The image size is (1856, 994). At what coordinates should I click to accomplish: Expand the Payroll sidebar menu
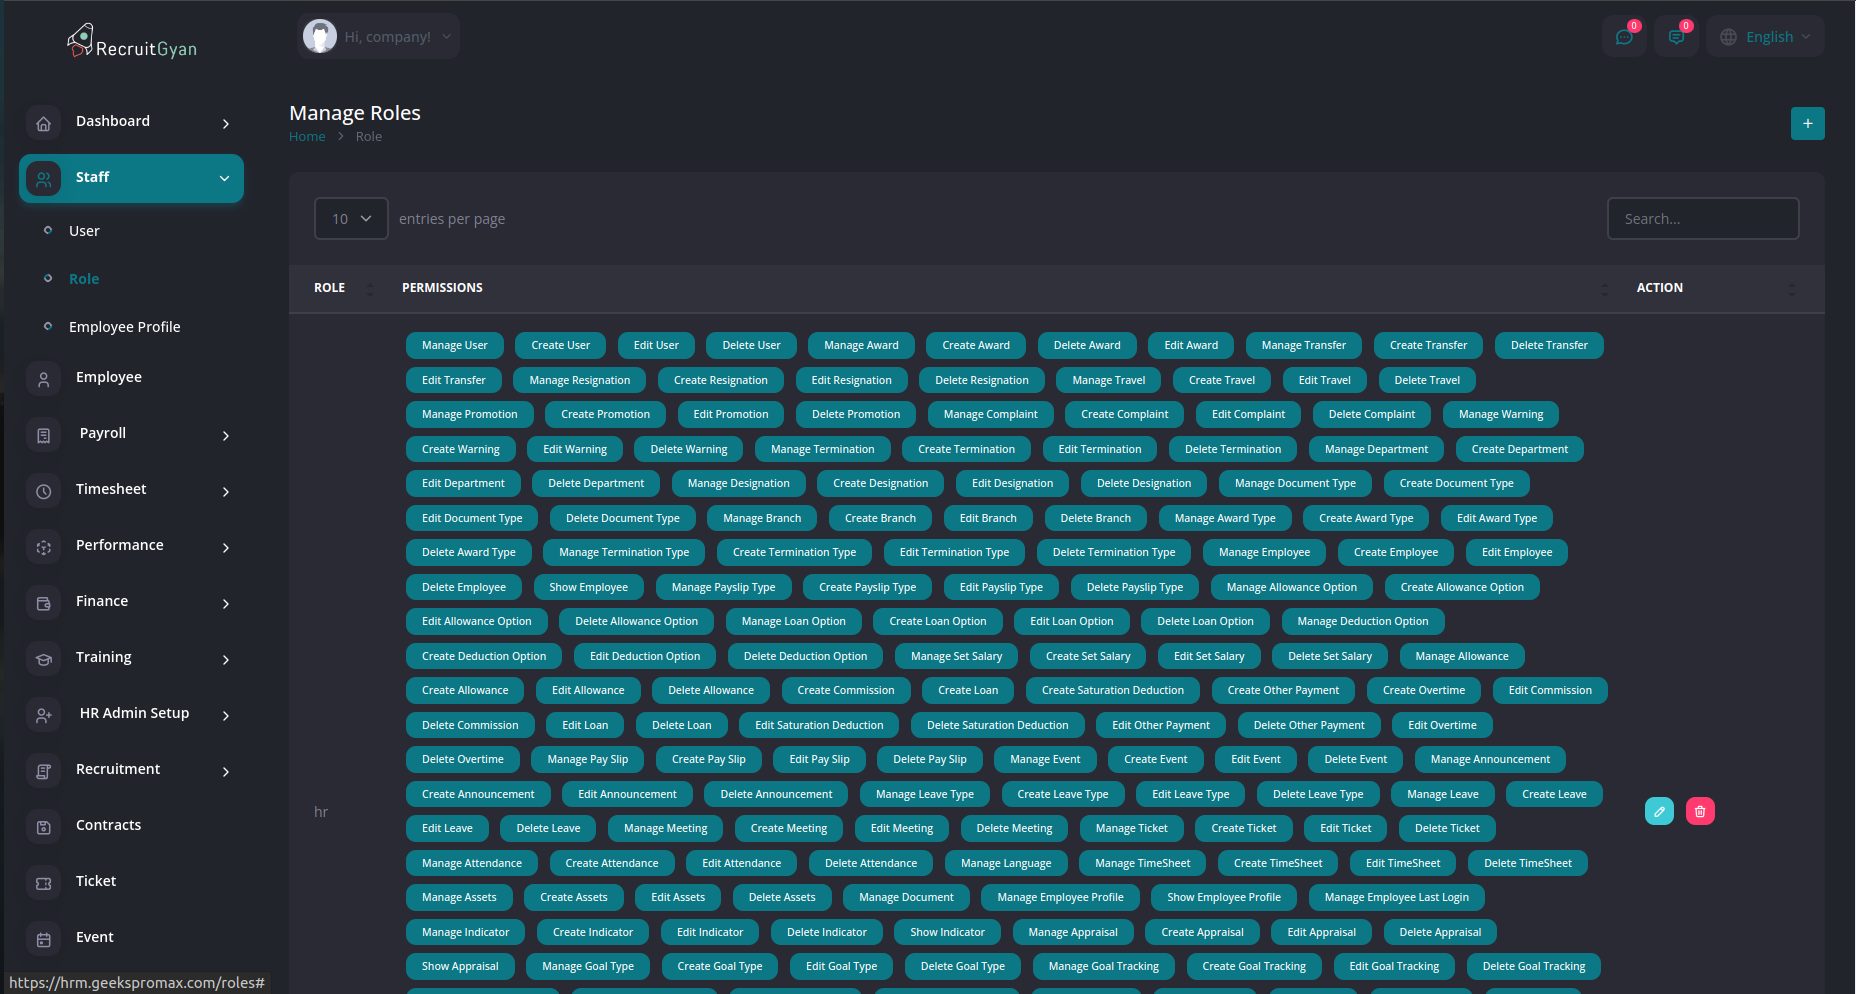coord(130,434)
